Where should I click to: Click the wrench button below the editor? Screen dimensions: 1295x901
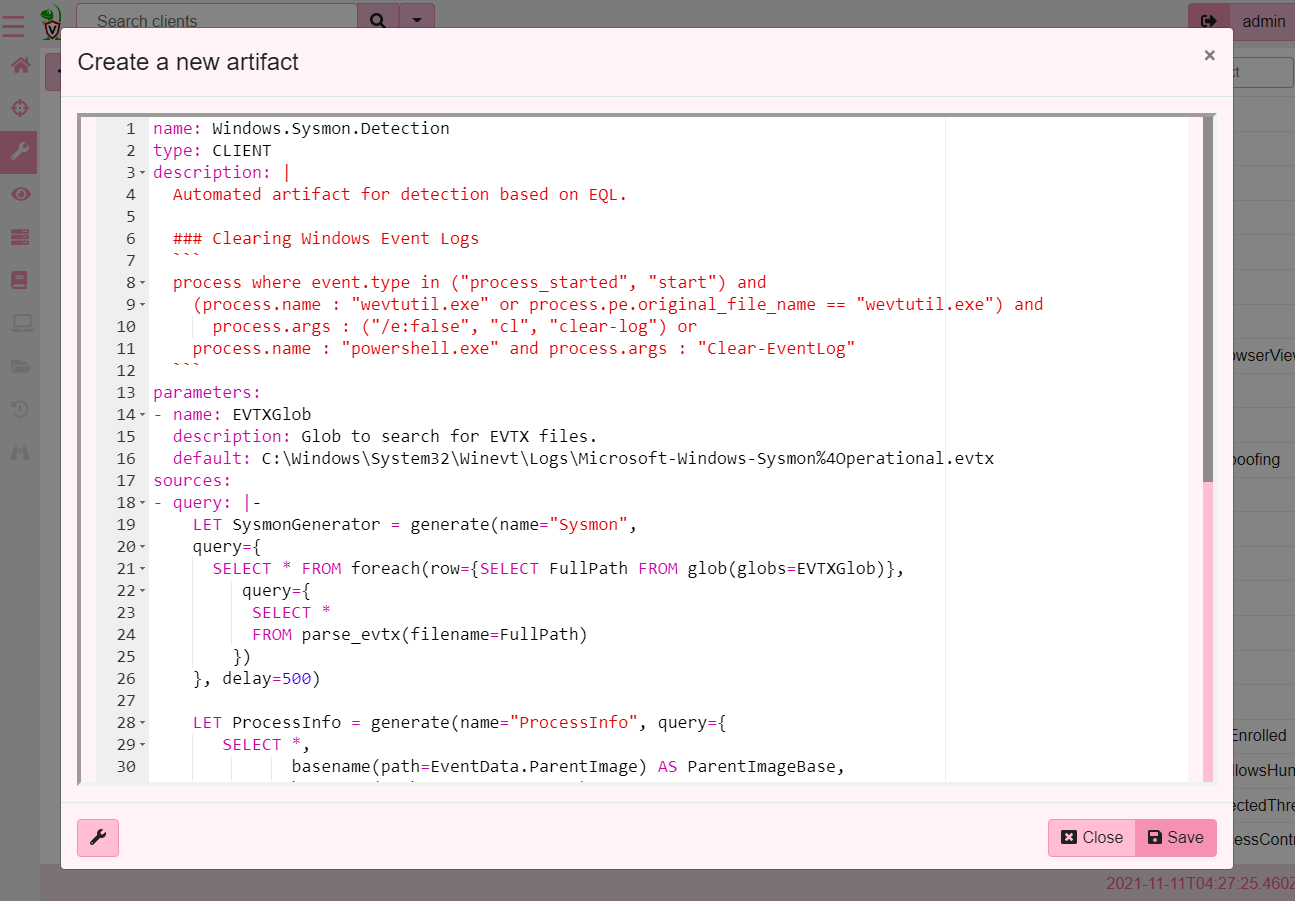(97, 838)
